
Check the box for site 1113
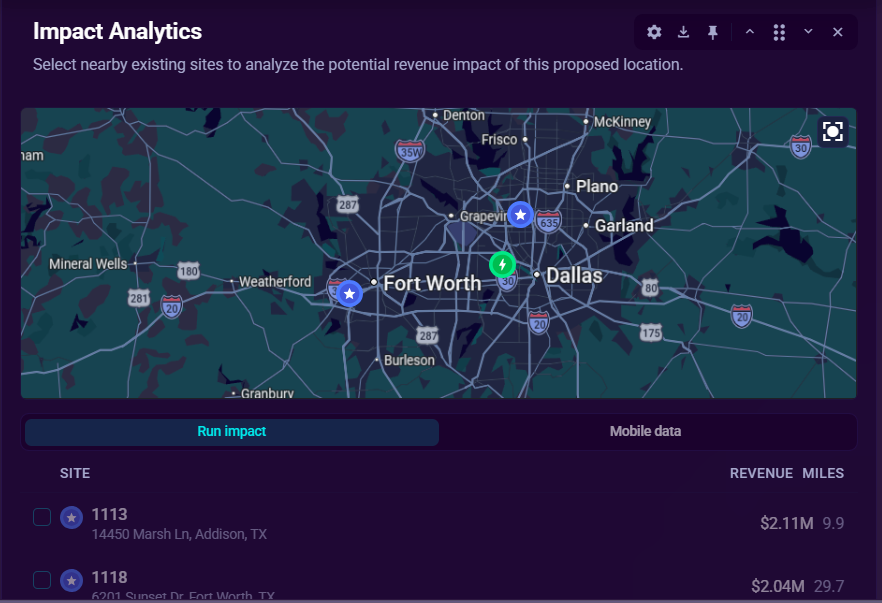pos(42,517)
